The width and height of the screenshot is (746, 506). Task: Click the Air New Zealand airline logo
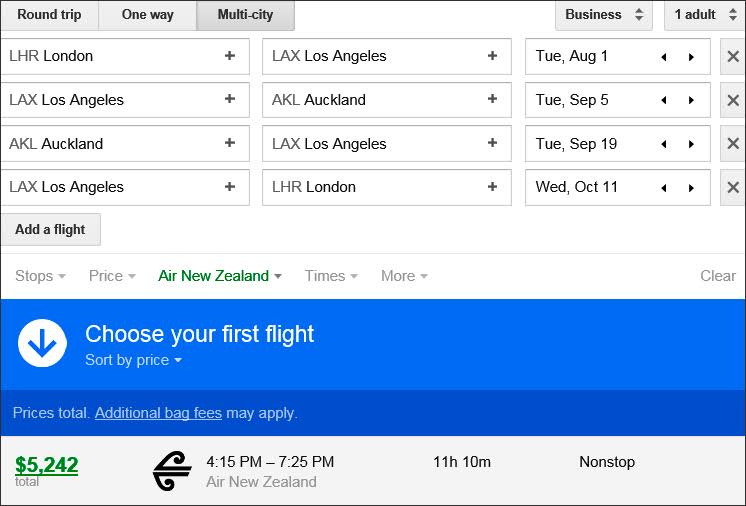point(172,470)
